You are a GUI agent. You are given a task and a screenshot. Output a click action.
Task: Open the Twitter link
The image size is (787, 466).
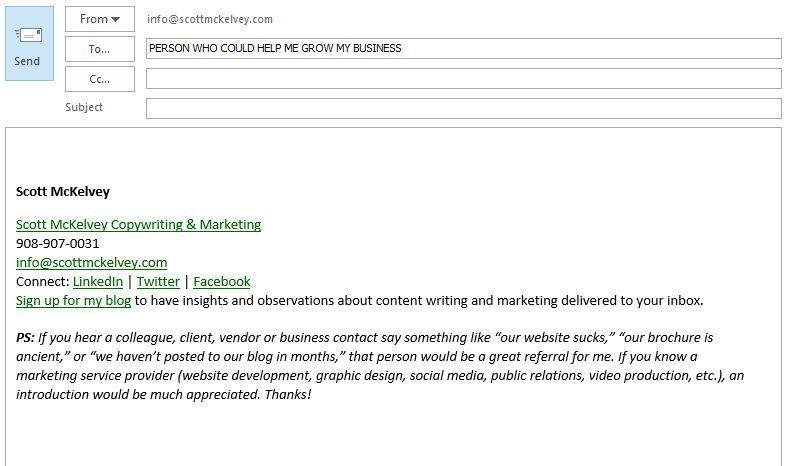coord(158,282)
